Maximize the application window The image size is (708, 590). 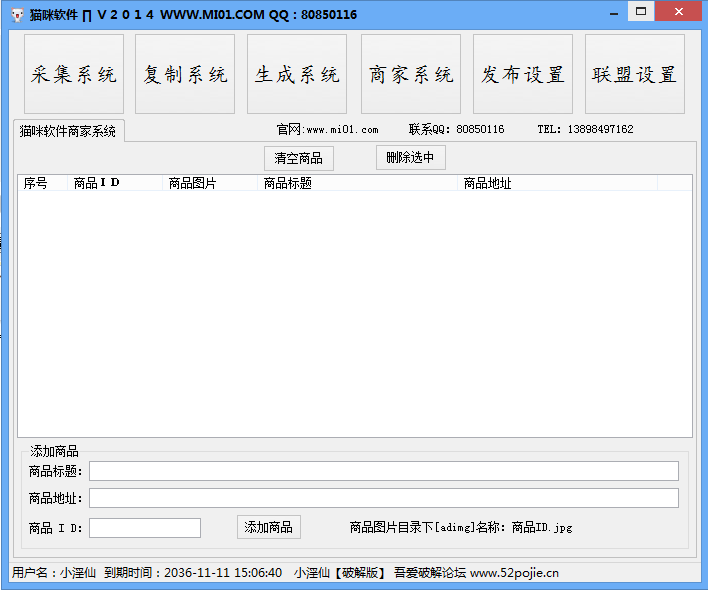[641, 12]
